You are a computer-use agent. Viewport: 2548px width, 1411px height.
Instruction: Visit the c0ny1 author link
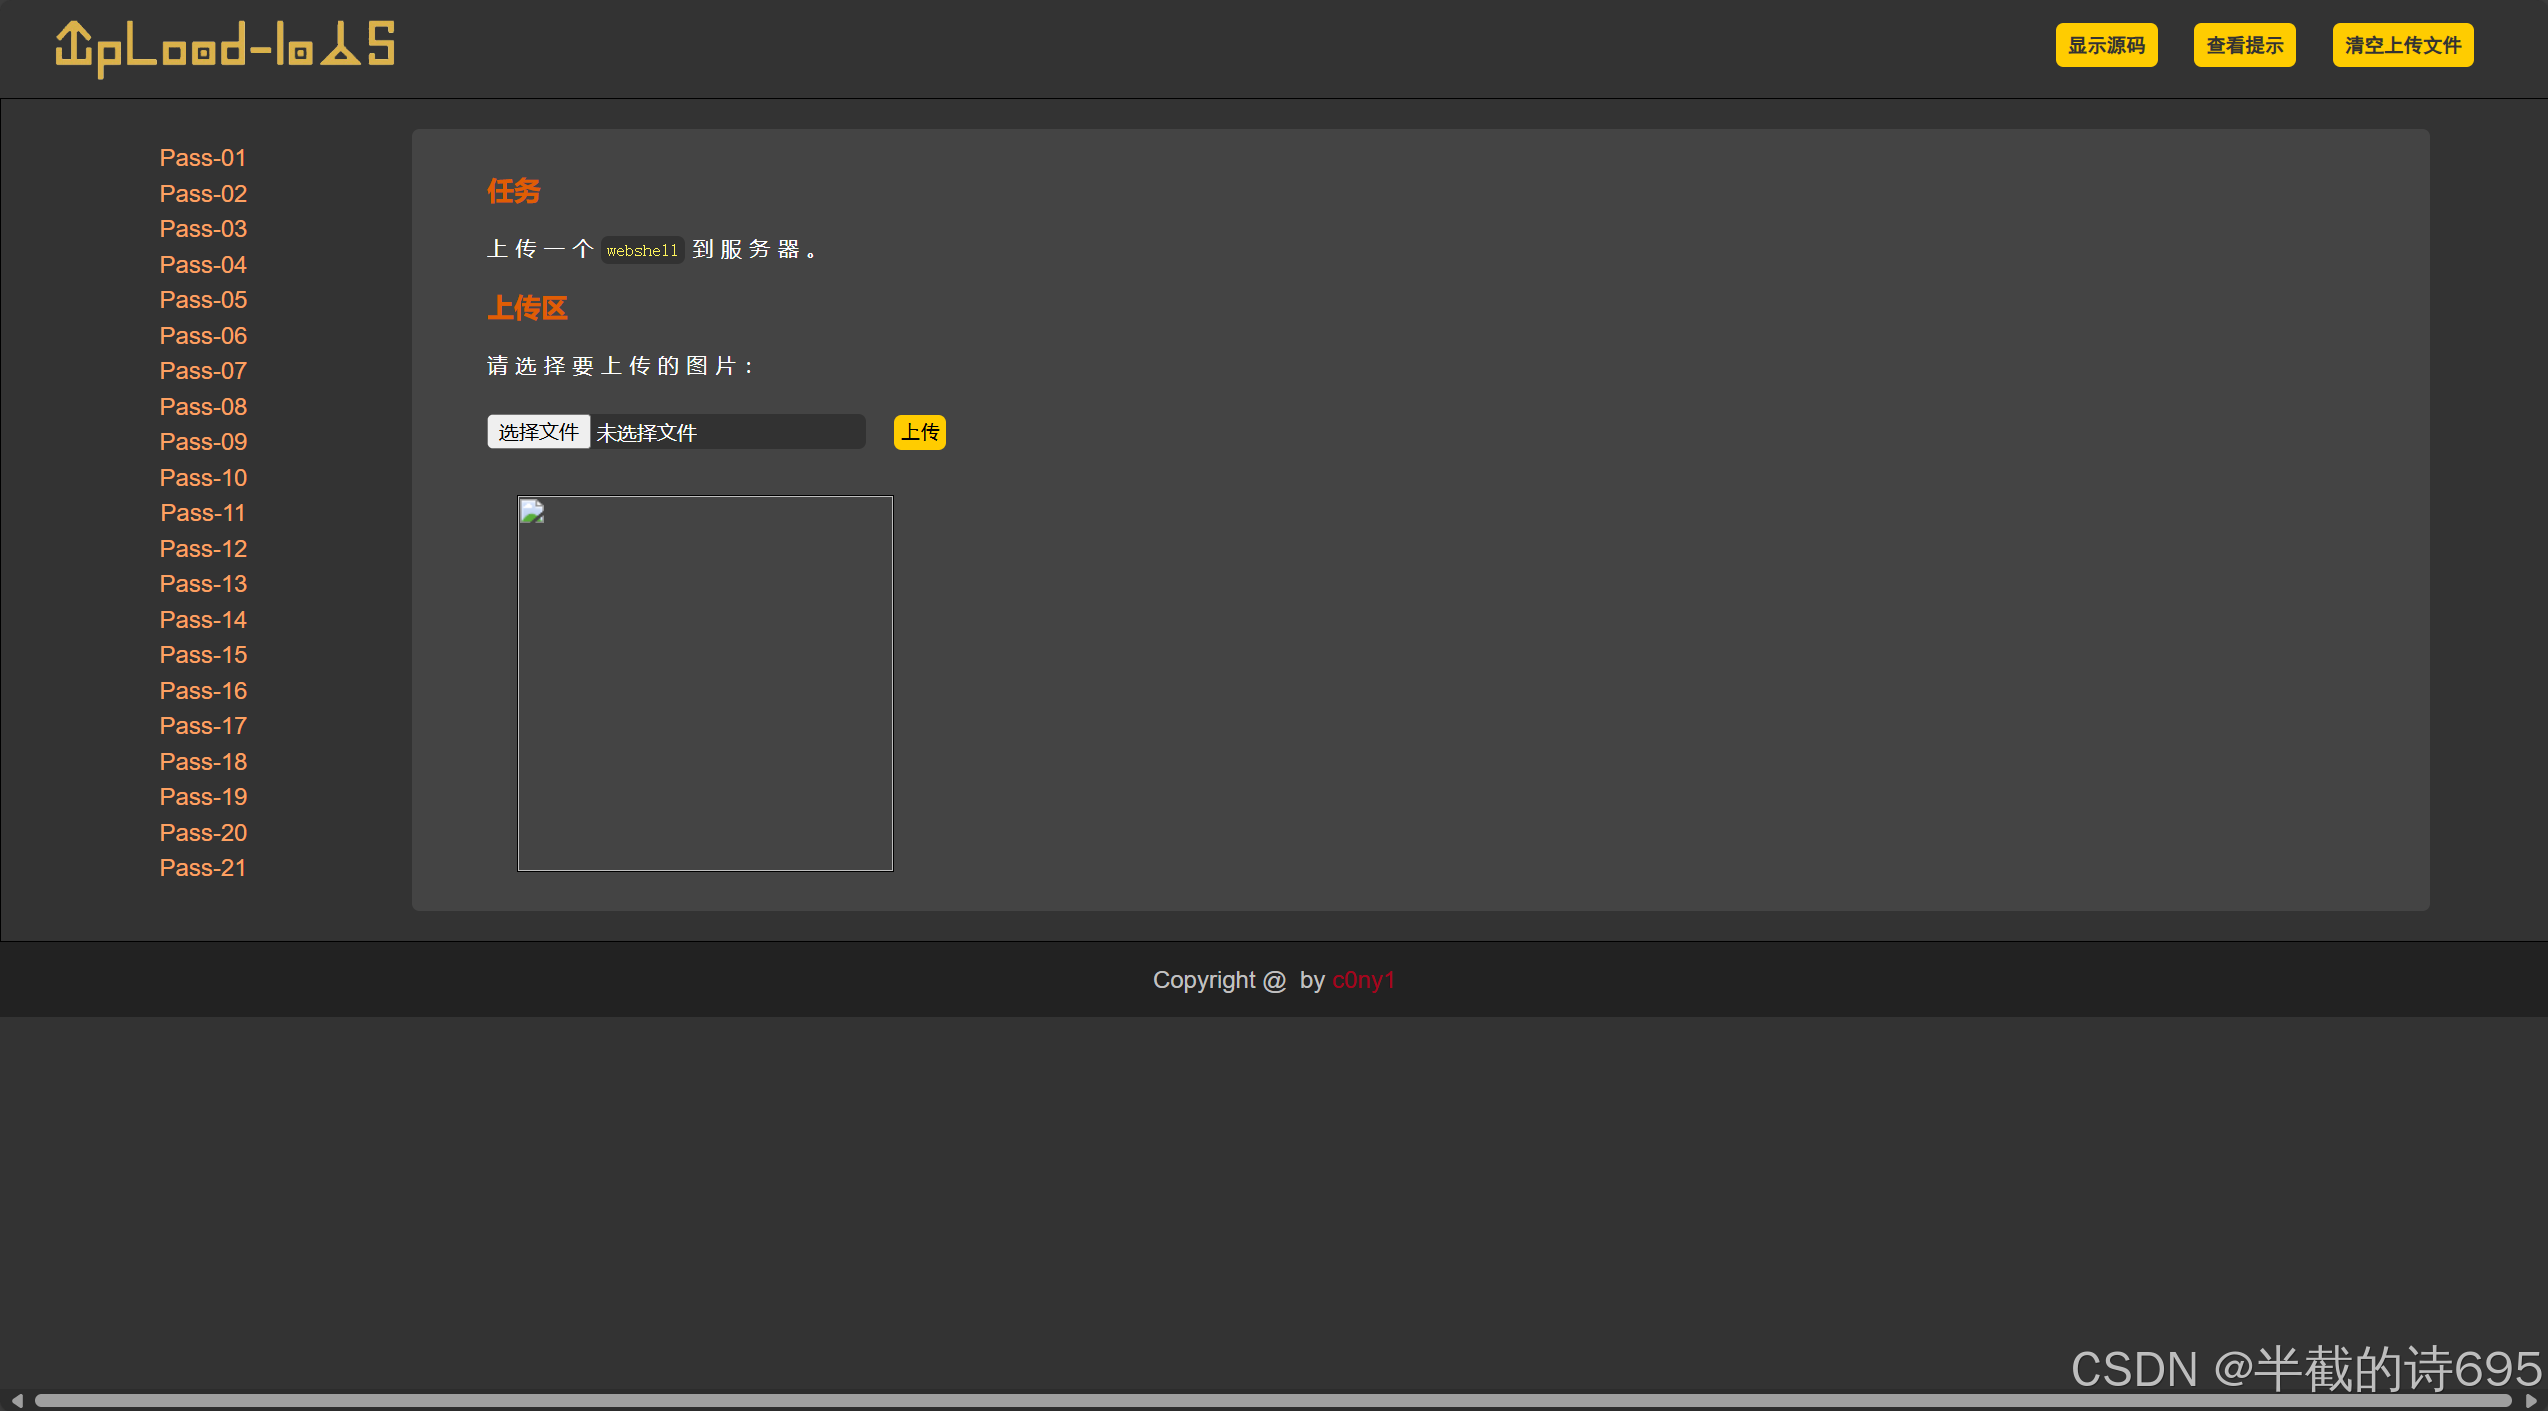(x=1363, y=980)
